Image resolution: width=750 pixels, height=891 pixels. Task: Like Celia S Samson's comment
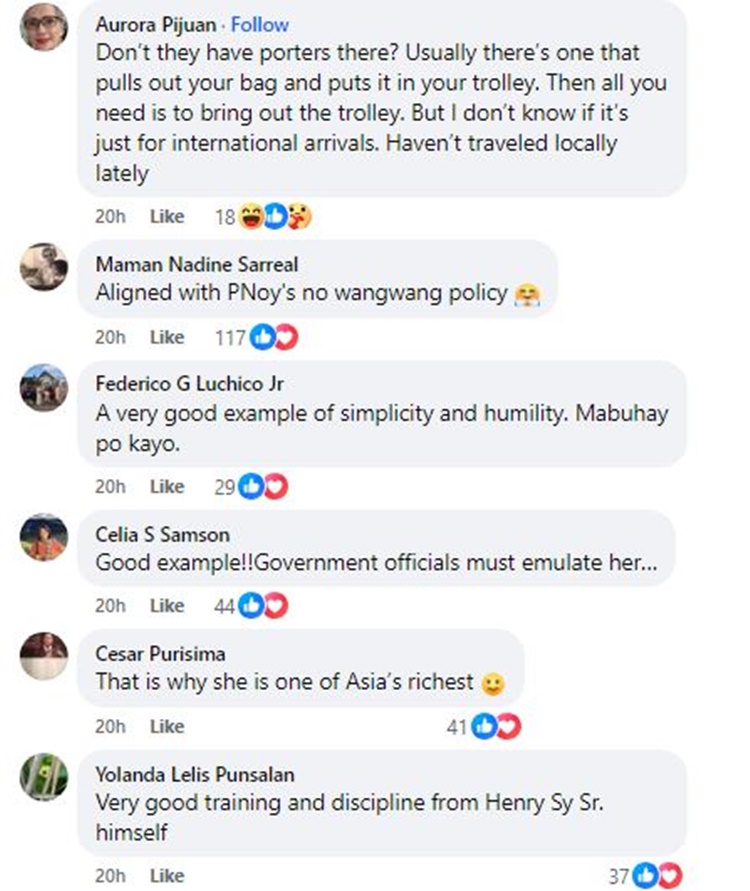pyautogui.click(x=167, y=605)
